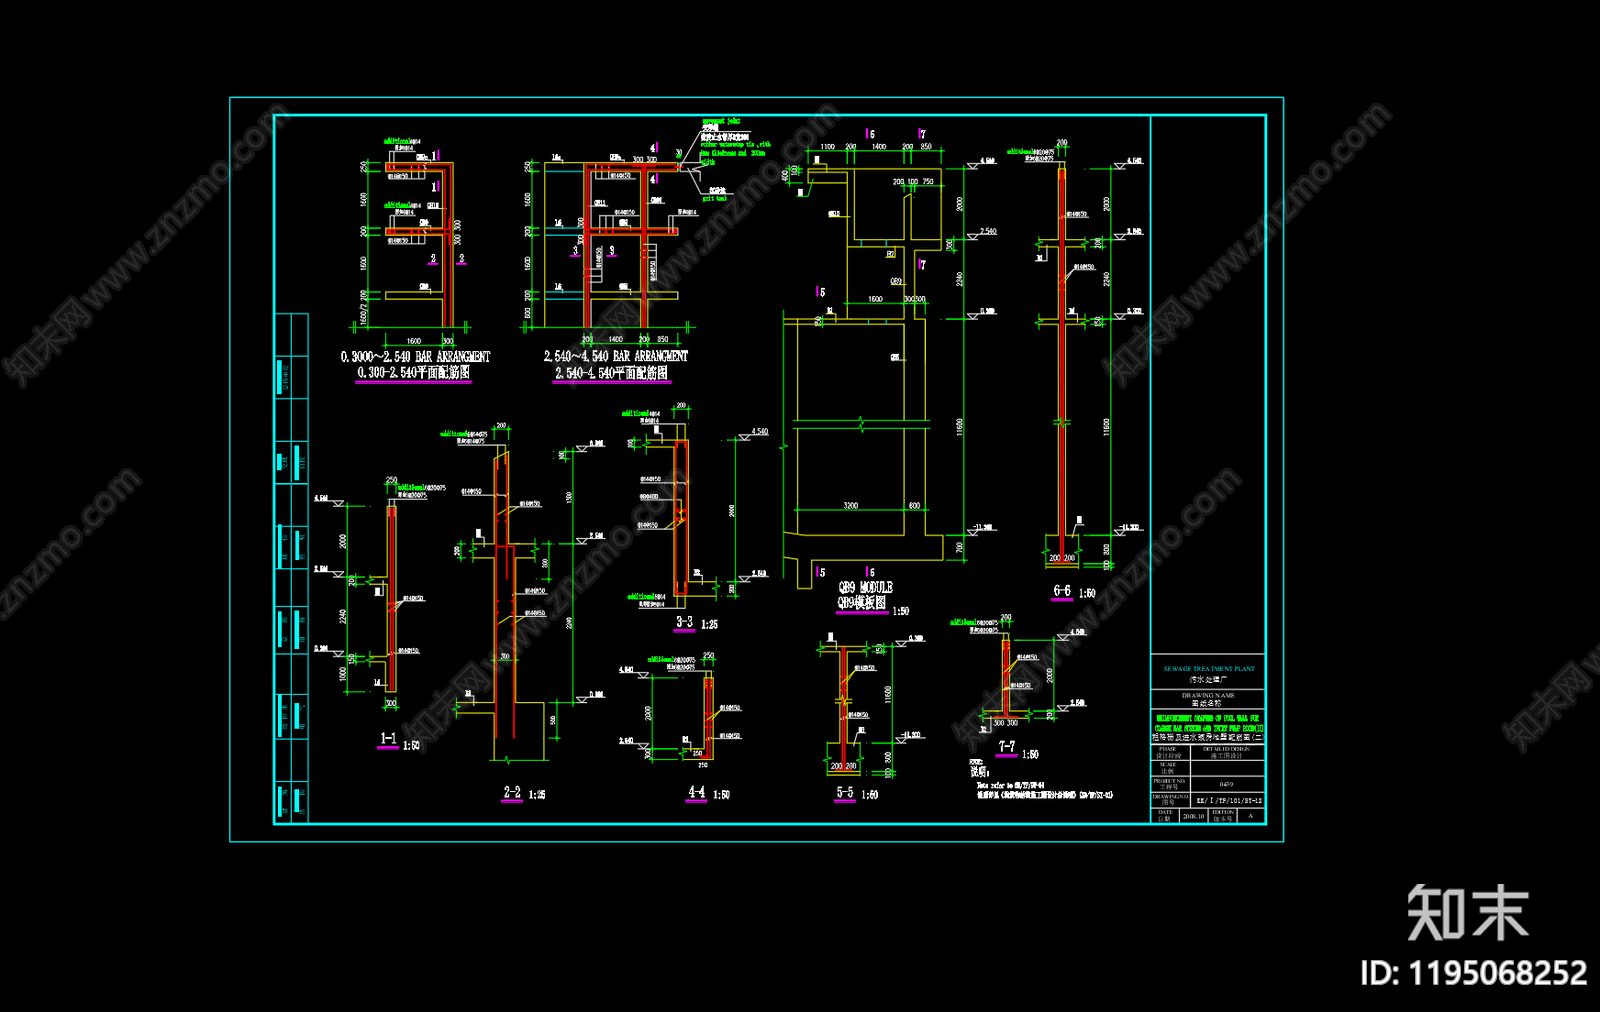The height and width of the screenshot is (1012, 1600).
Task: Select SEWAGE TREATMENT PLANT title block cell
Action: [1208, 673]
